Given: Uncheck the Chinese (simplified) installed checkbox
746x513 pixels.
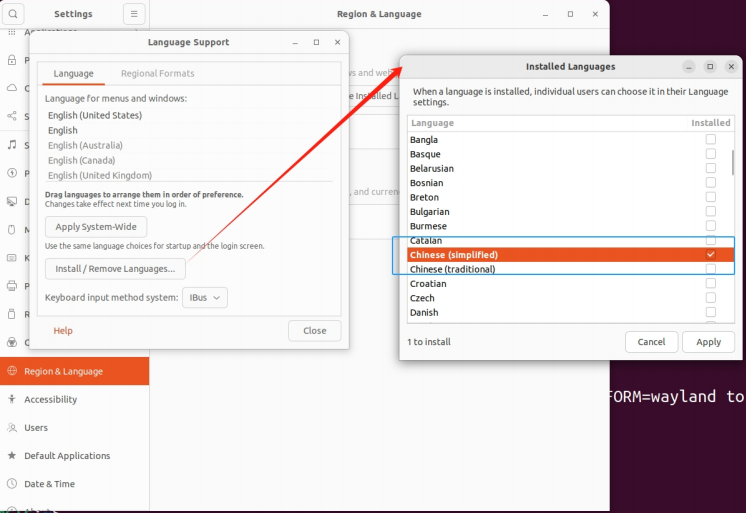Looking at the screenshot, I should tap(710, 255).
